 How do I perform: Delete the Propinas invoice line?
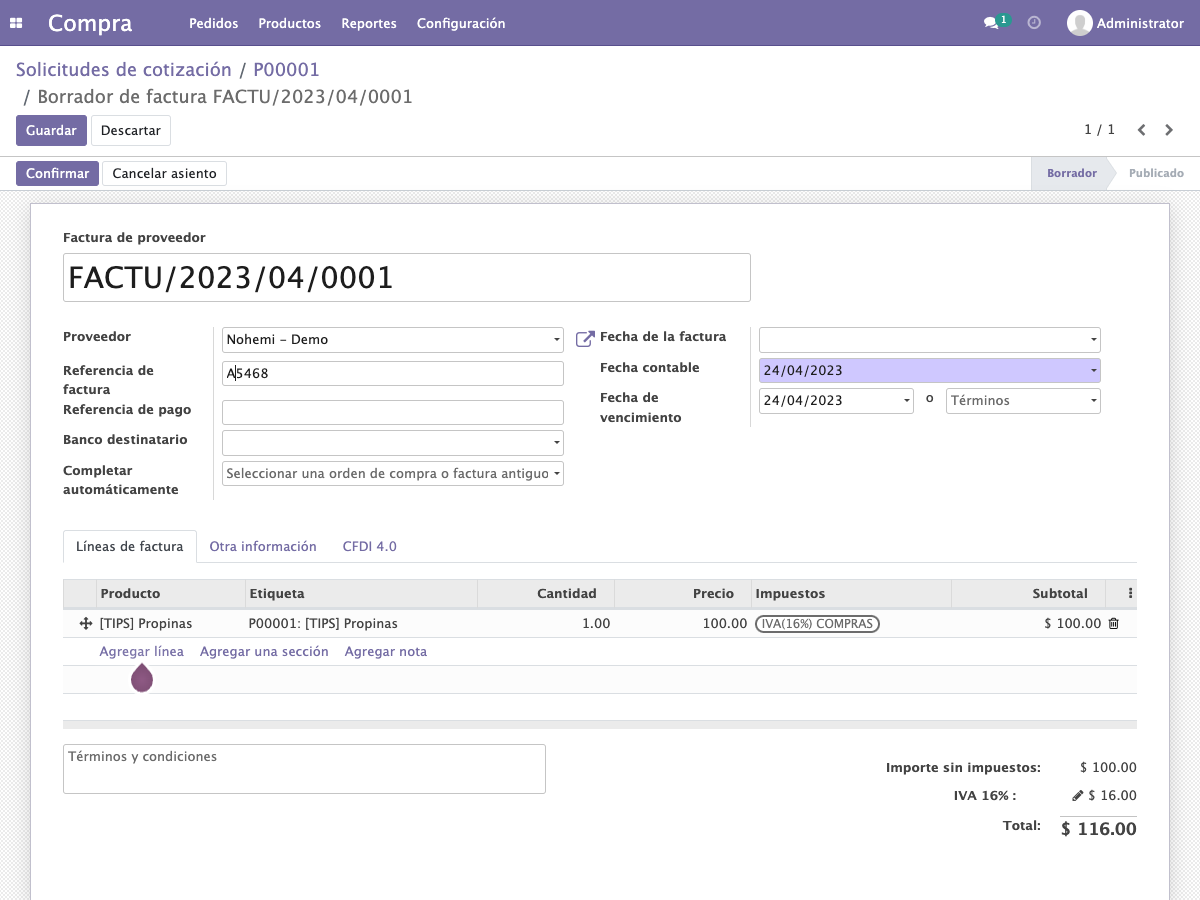tap(1114, 623)
